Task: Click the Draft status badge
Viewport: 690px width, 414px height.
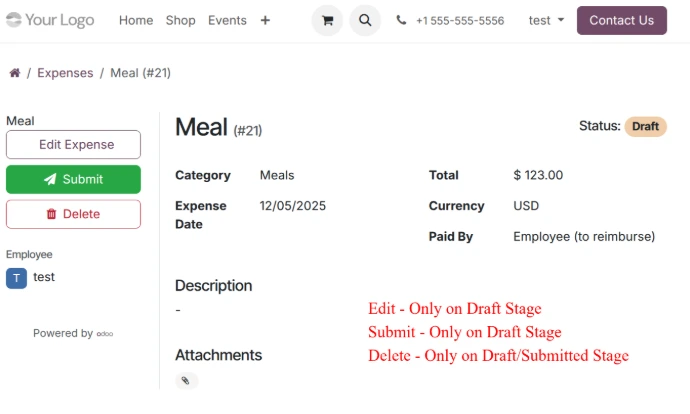Action: 645,126
